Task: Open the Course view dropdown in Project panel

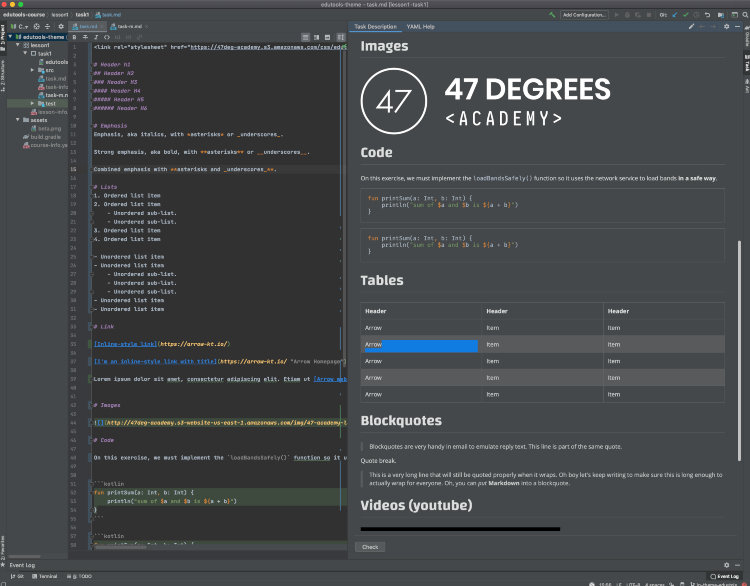Action: click(x=20, y=27)
